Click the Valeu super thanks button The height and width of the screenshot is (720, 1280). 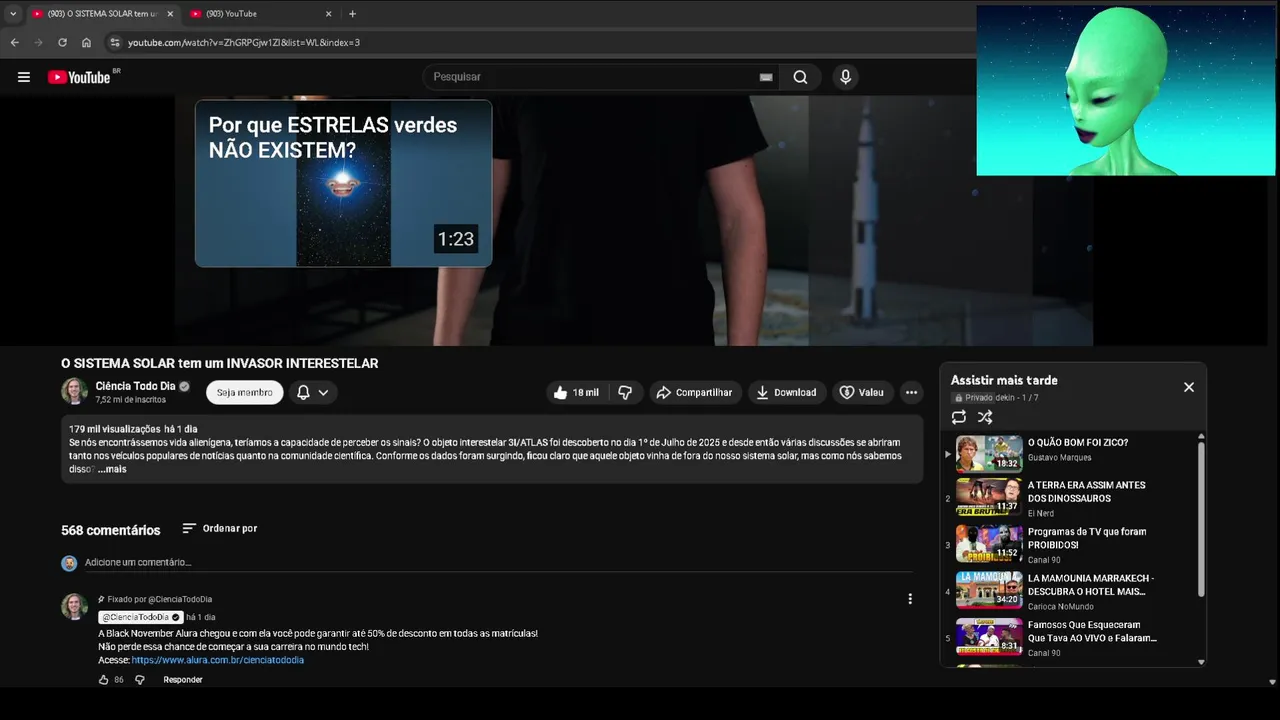861,393
